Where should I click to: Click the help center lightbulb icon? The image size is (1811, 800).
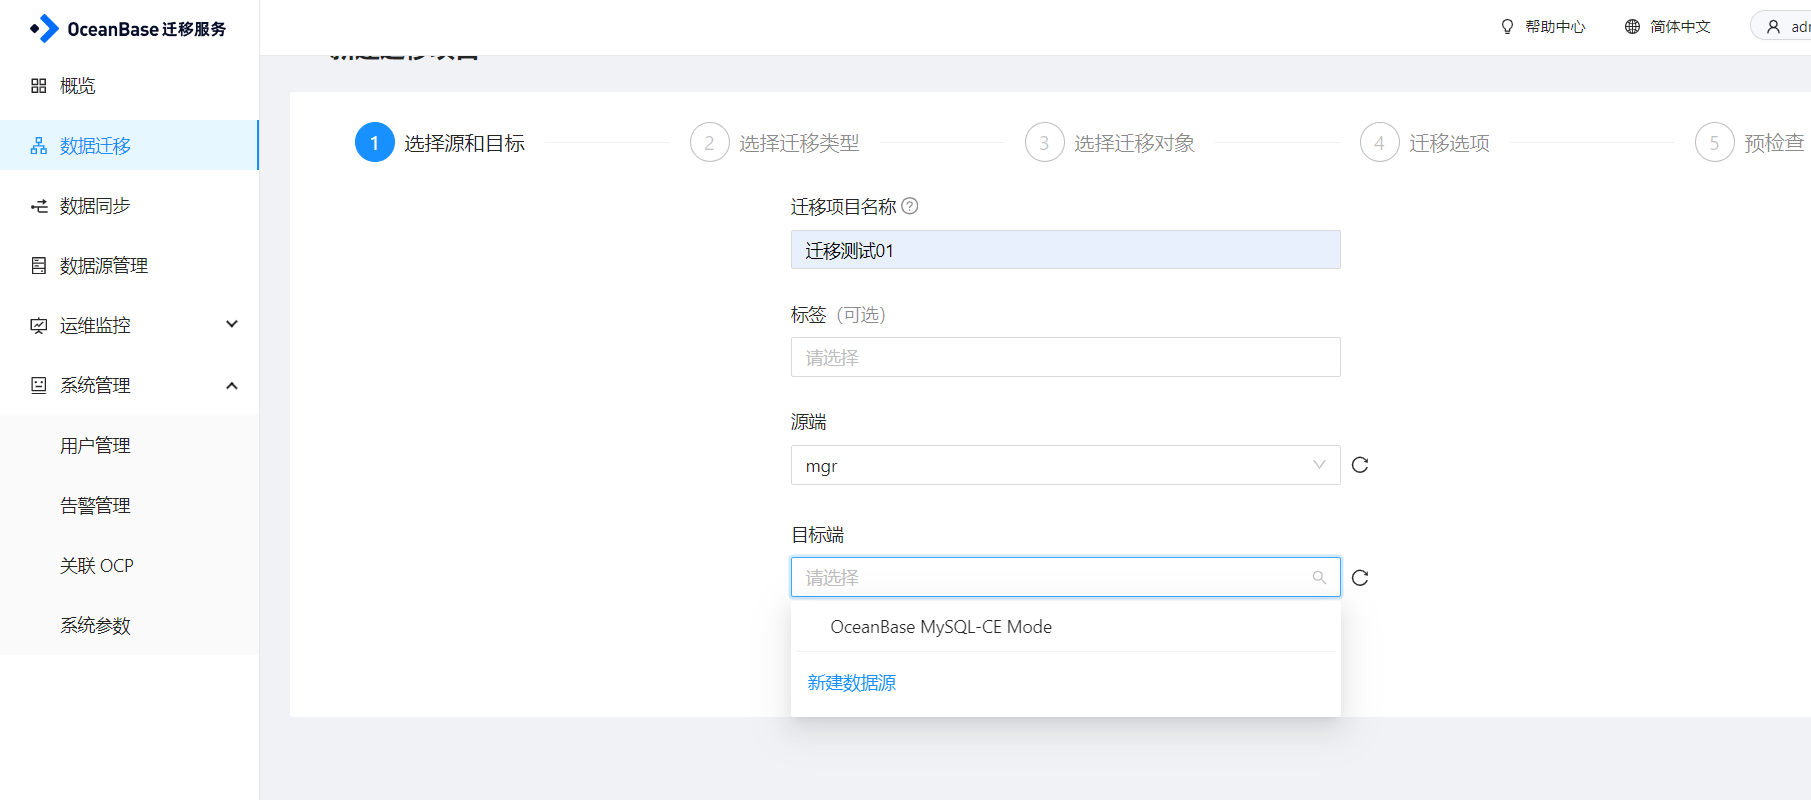[x=1508, y=27]
